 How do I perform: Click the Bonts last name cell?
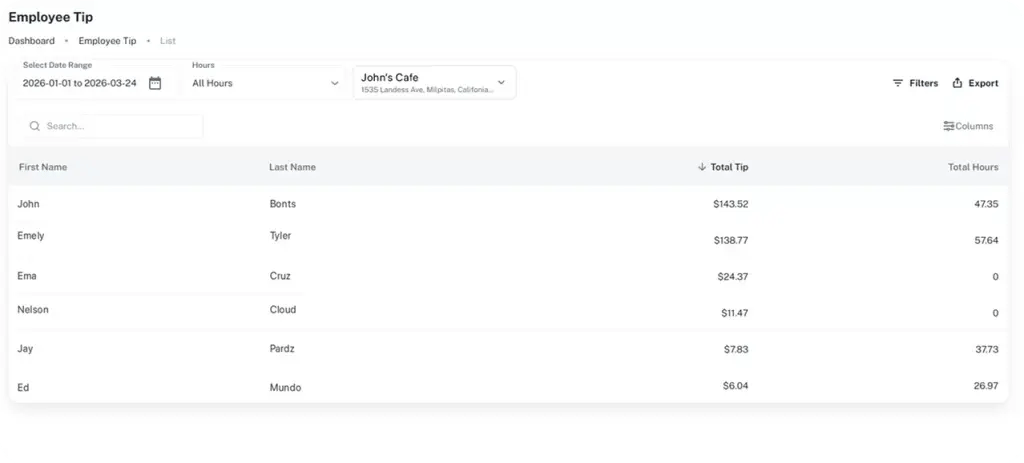(x=283, y=204)
